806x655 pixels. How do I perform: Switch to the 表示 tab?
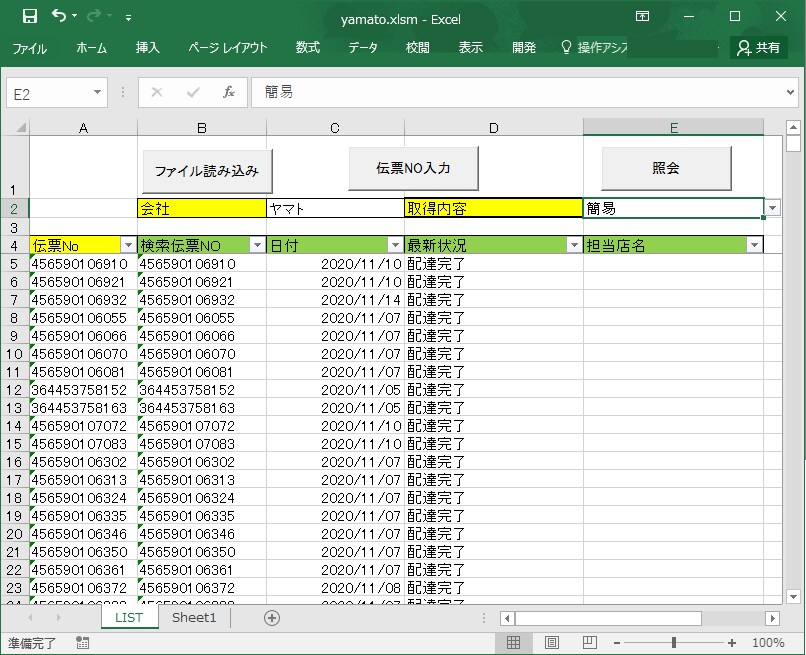click(470, 48)
